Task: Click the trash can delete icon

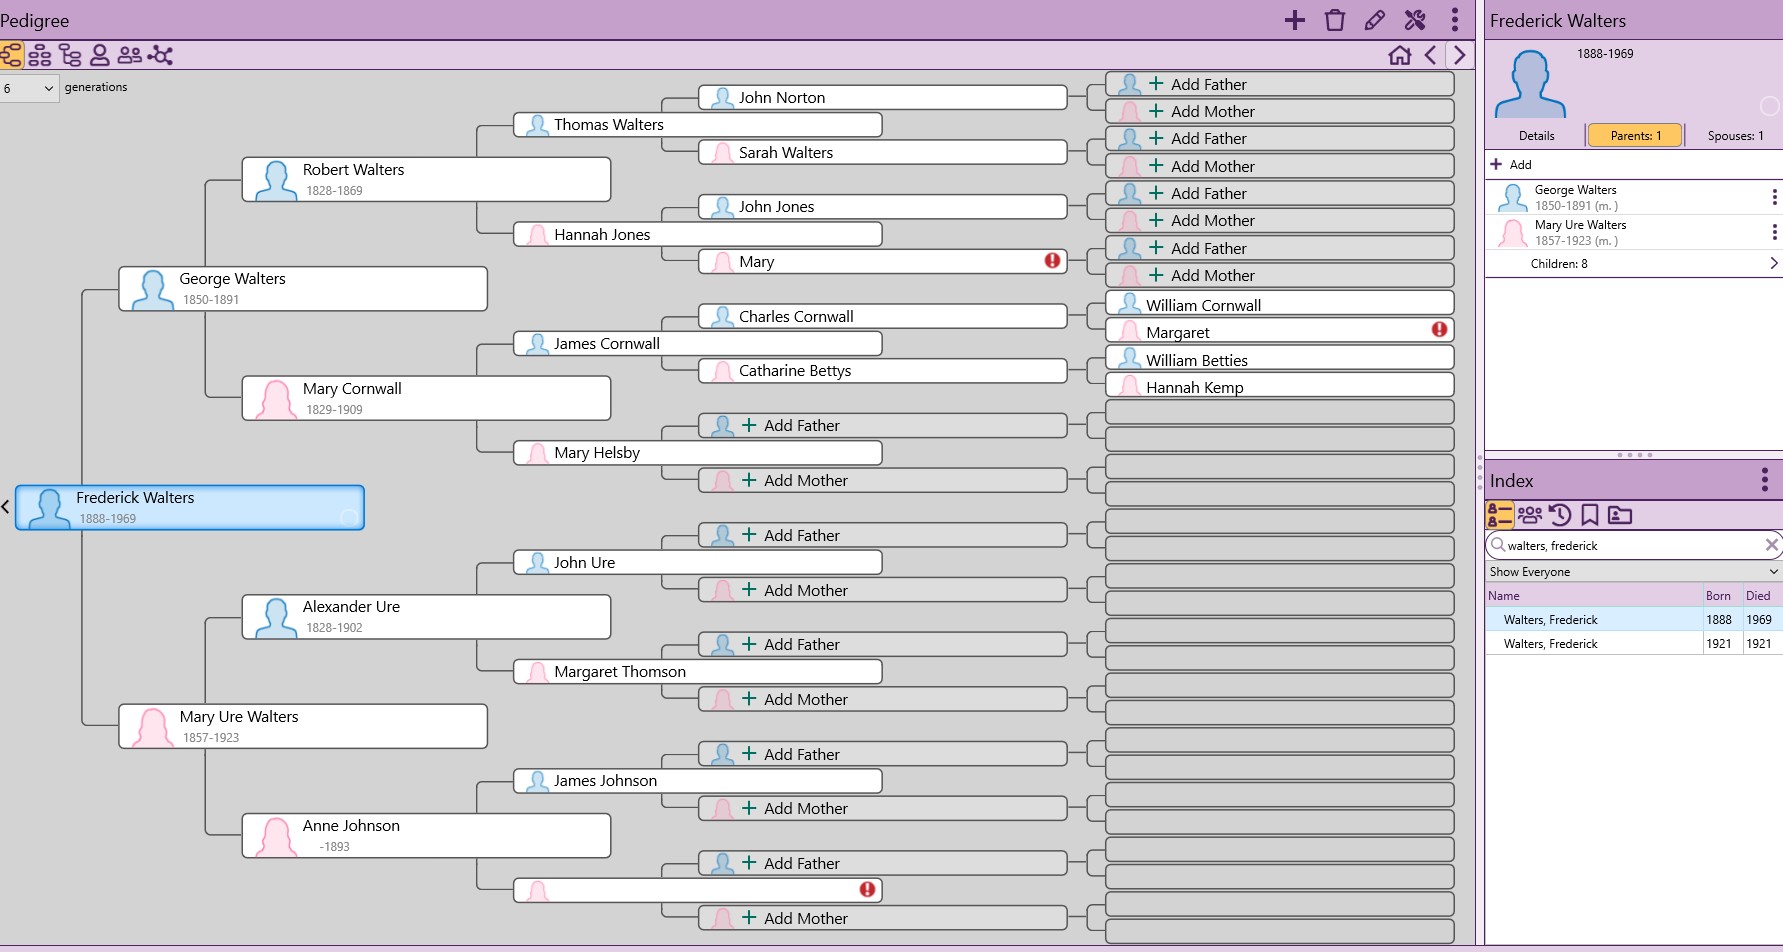Action: point(1335,20)
